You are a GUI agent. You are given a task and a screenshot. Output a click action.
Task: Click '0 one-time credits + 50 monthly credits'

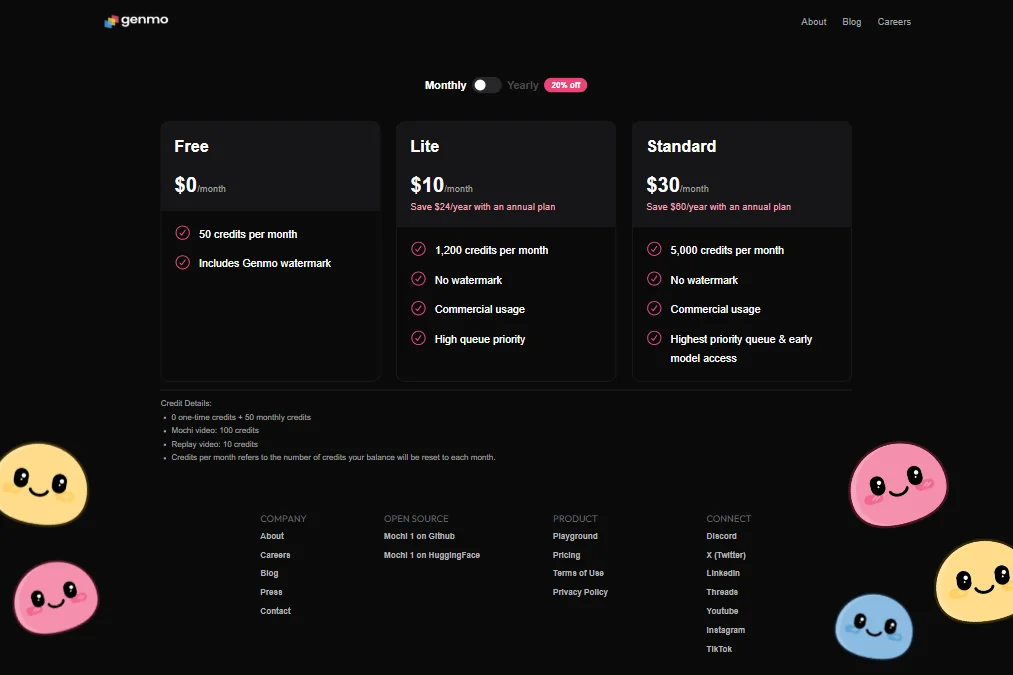[x=241, y=417]
